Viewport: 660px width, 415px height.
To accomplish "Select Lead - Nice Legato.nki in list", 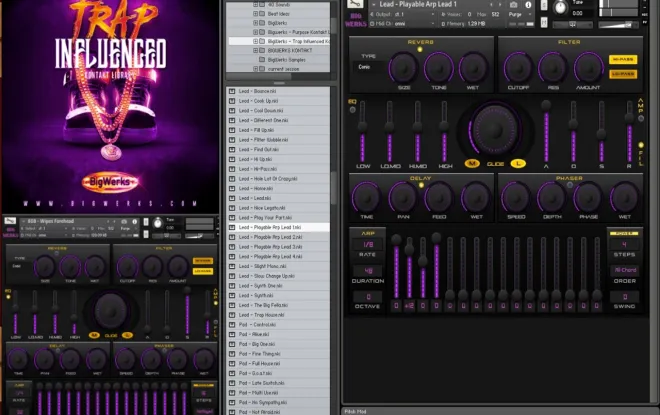I will tap(278, 208).
